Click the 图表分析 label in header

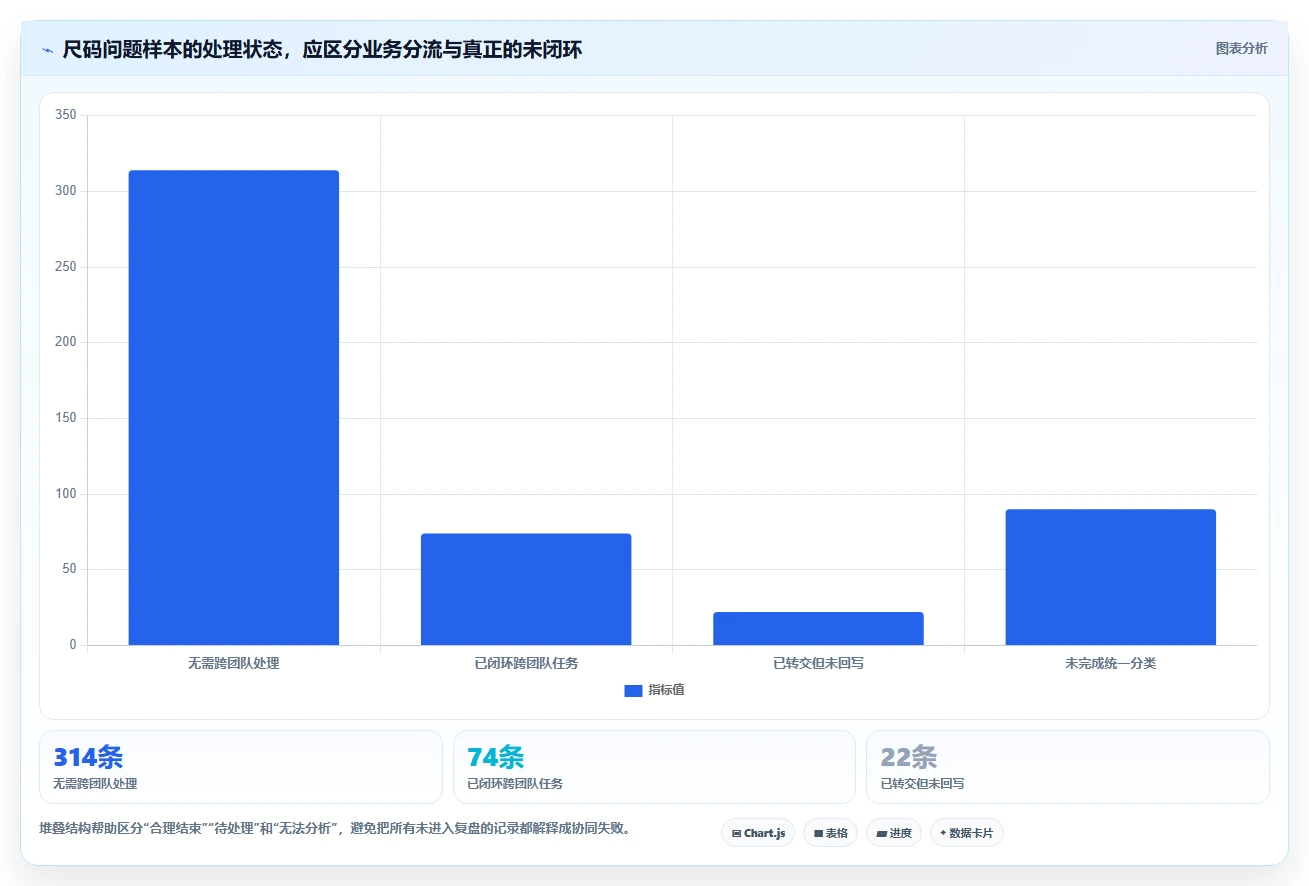(x=1241, y=49)
